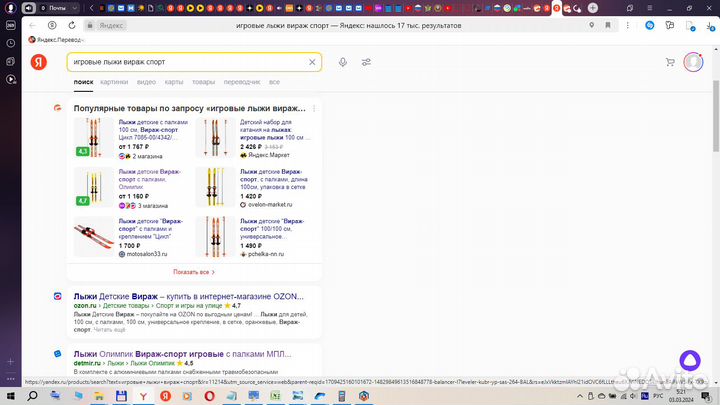Viewport: 720px width, 405px height.
Task: Open the user profile avatar
Action: 693,62
